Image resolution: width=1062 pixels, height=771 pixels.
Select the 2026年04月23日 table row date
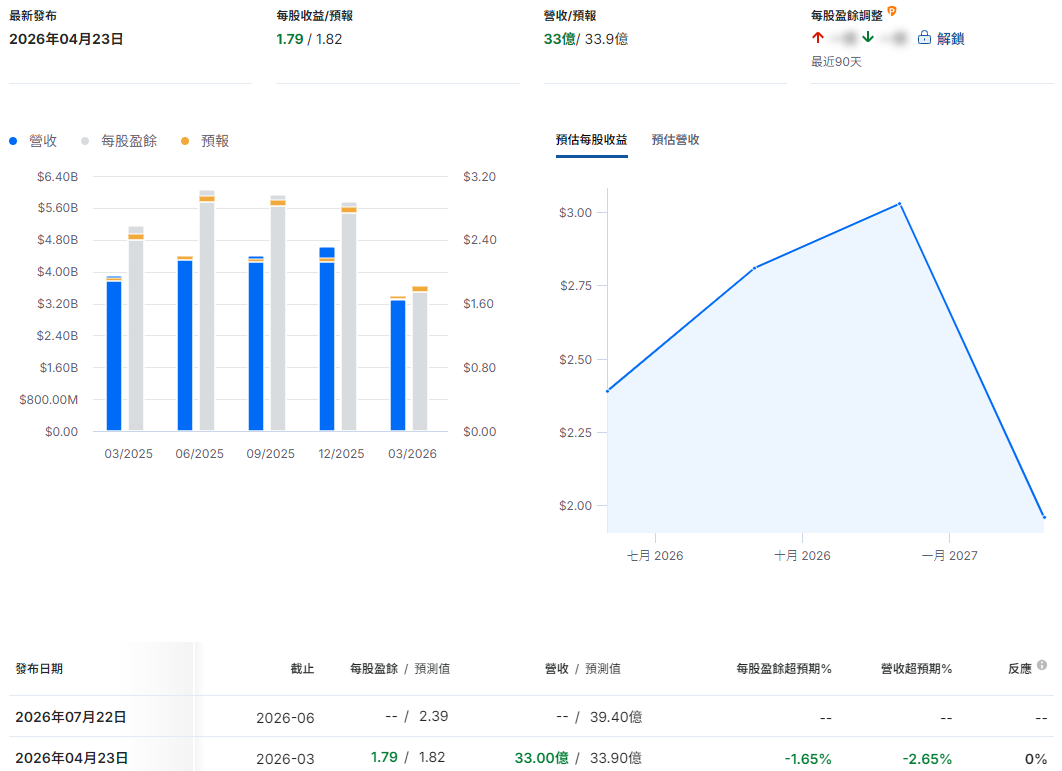point(71,758)
